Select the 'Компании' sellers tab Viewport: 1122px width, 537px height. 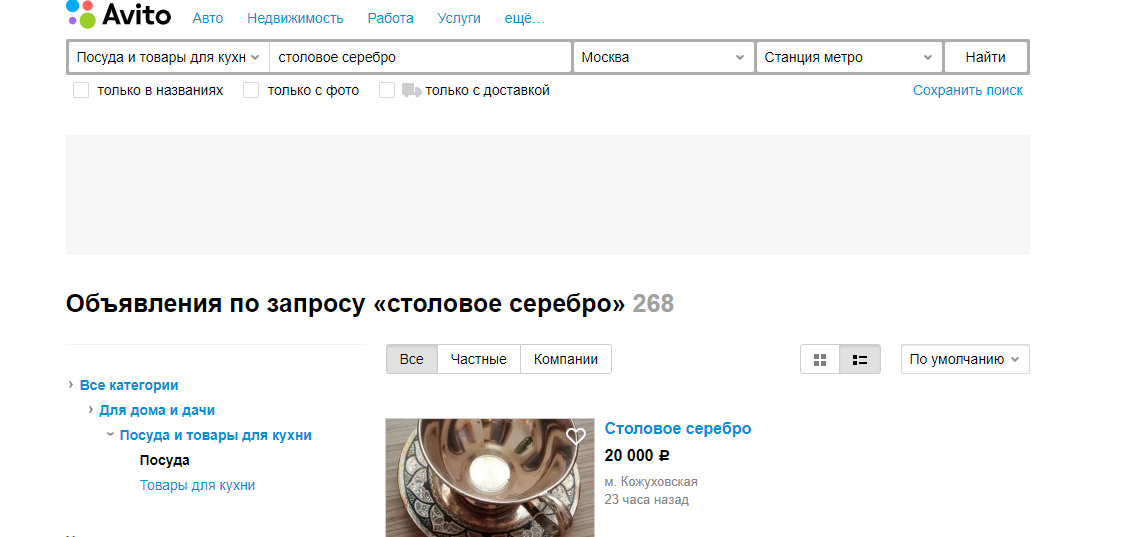click(x=566, y=359)
